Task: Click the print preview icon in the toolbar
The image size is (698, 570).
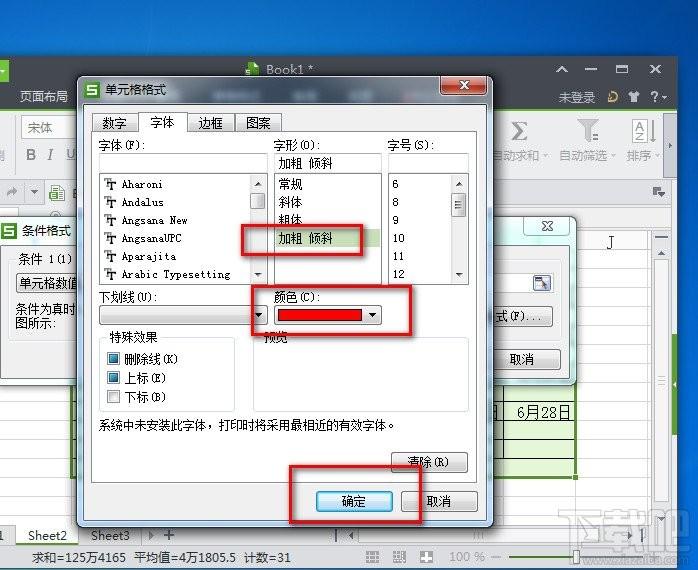Action: 57,193
